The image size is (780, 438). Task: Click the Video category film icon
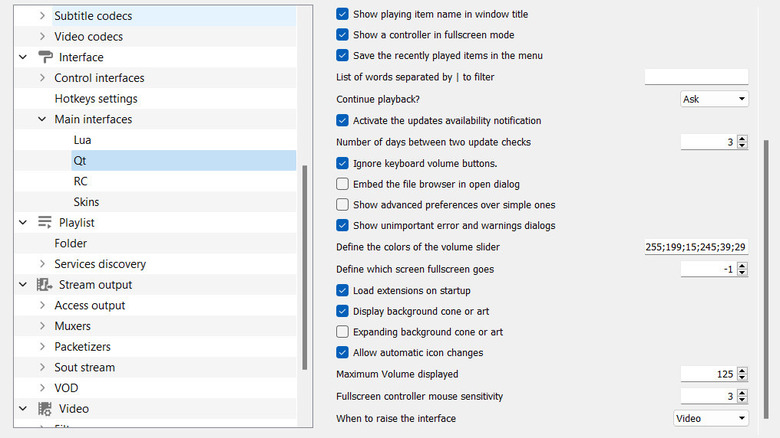point(45,408)
